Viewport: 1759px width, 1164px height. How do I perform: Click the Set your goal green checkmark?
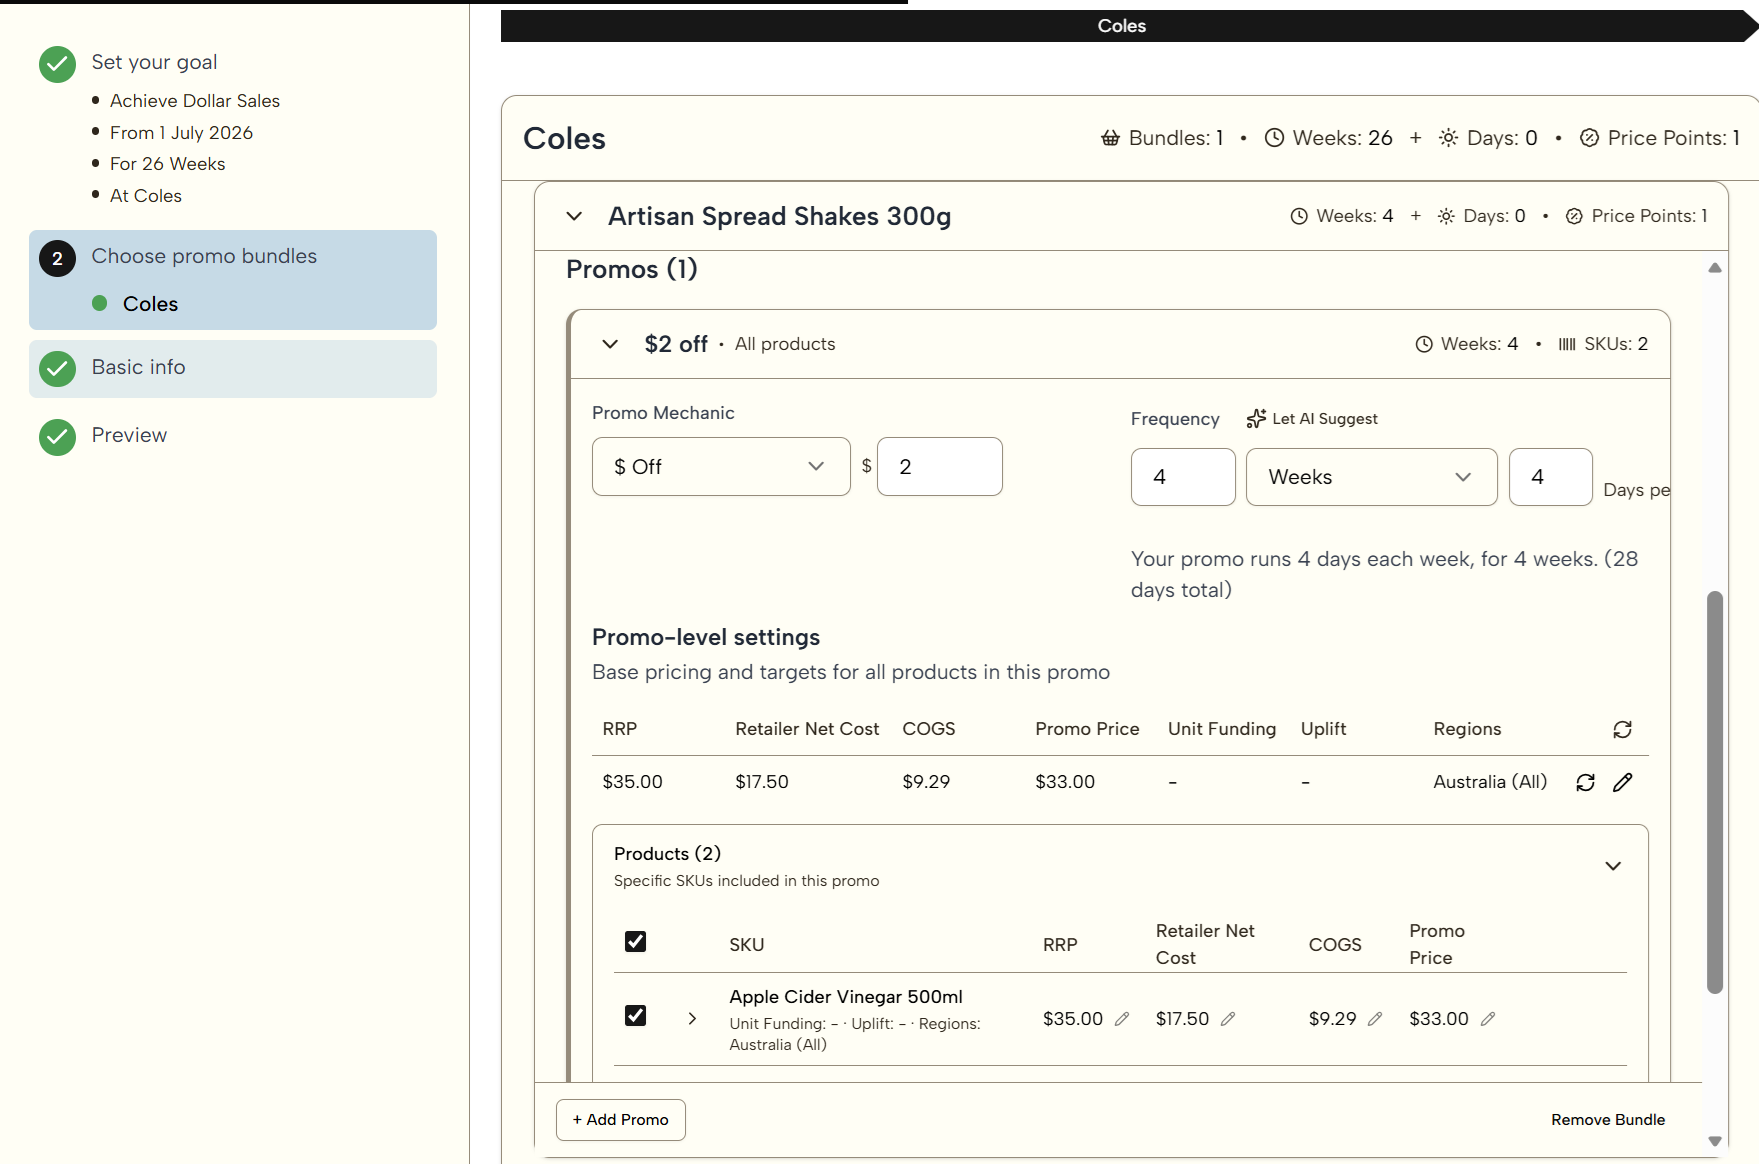tap(57, 64)
